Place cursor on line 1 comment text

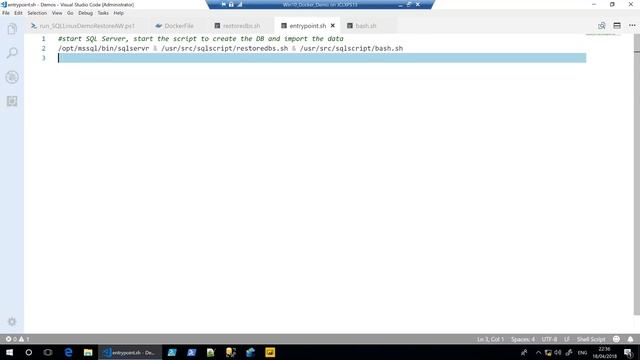tap(200, 39)
